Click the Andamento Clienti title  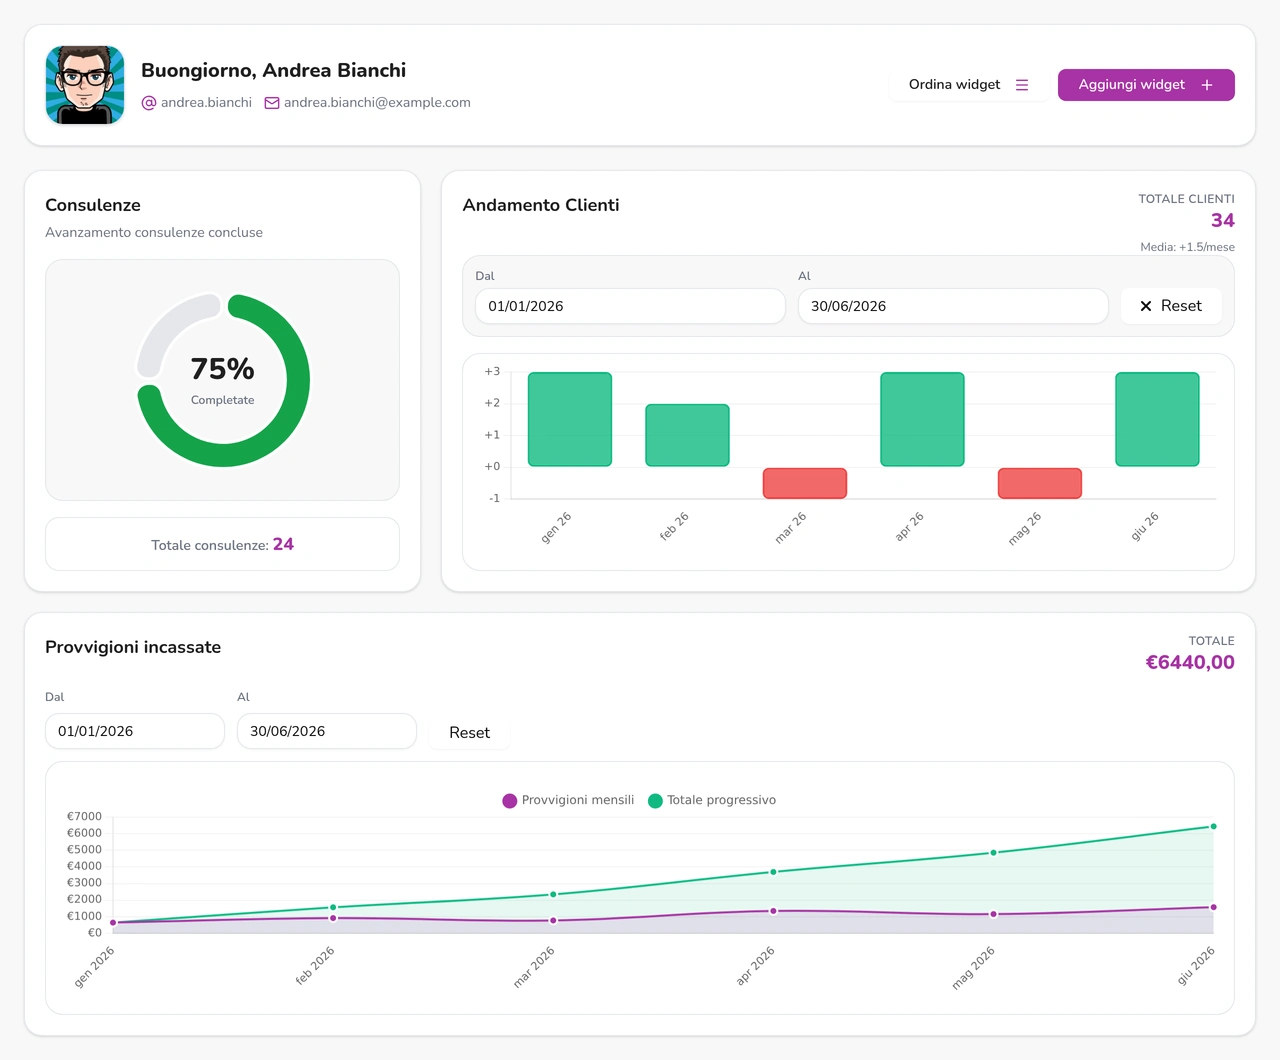click(x=541, y=205)
